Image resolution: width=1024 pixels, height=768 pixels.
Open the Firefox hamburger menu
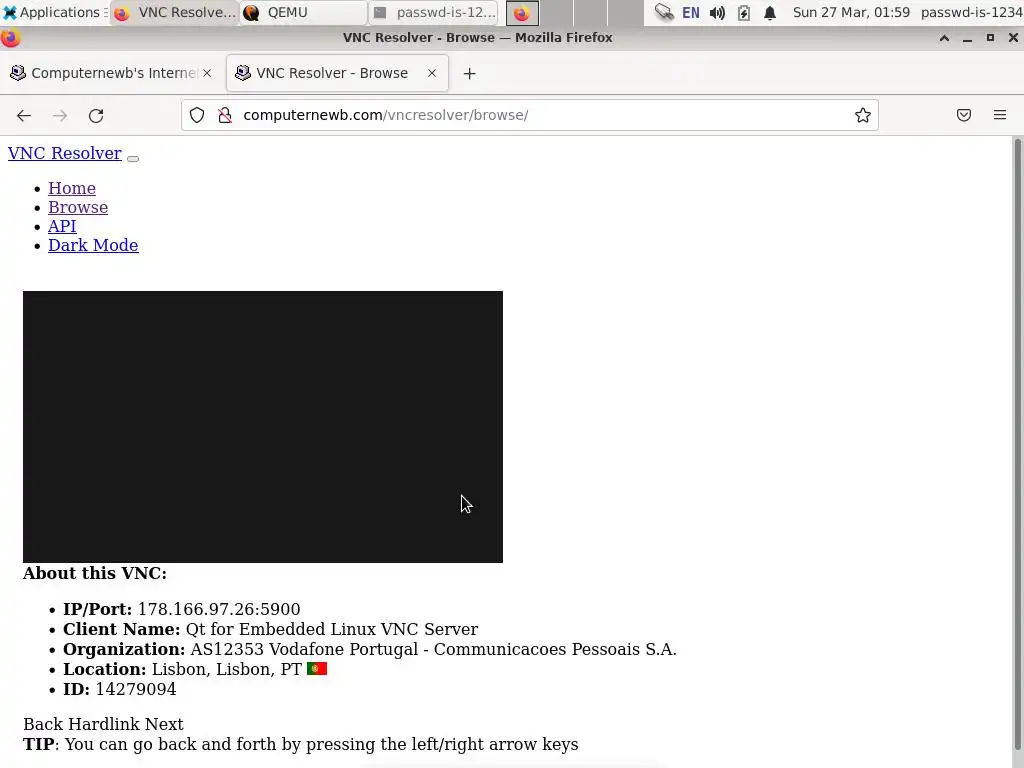click(x=1000, y=115)
